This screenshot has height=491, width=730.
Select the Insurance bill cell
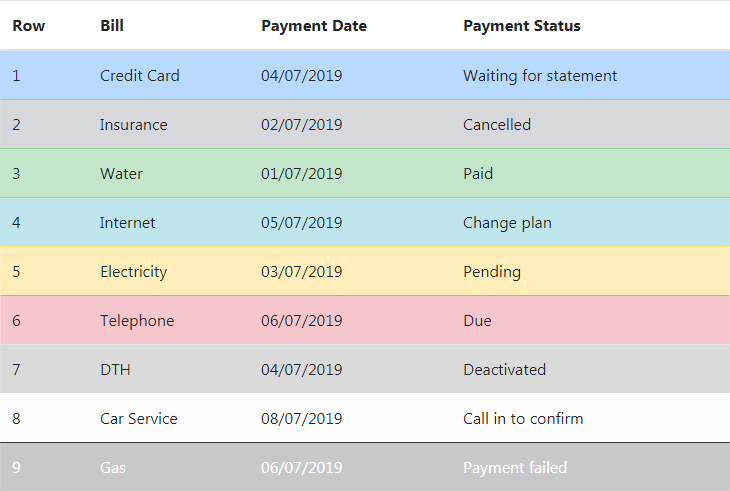[134, 125]
